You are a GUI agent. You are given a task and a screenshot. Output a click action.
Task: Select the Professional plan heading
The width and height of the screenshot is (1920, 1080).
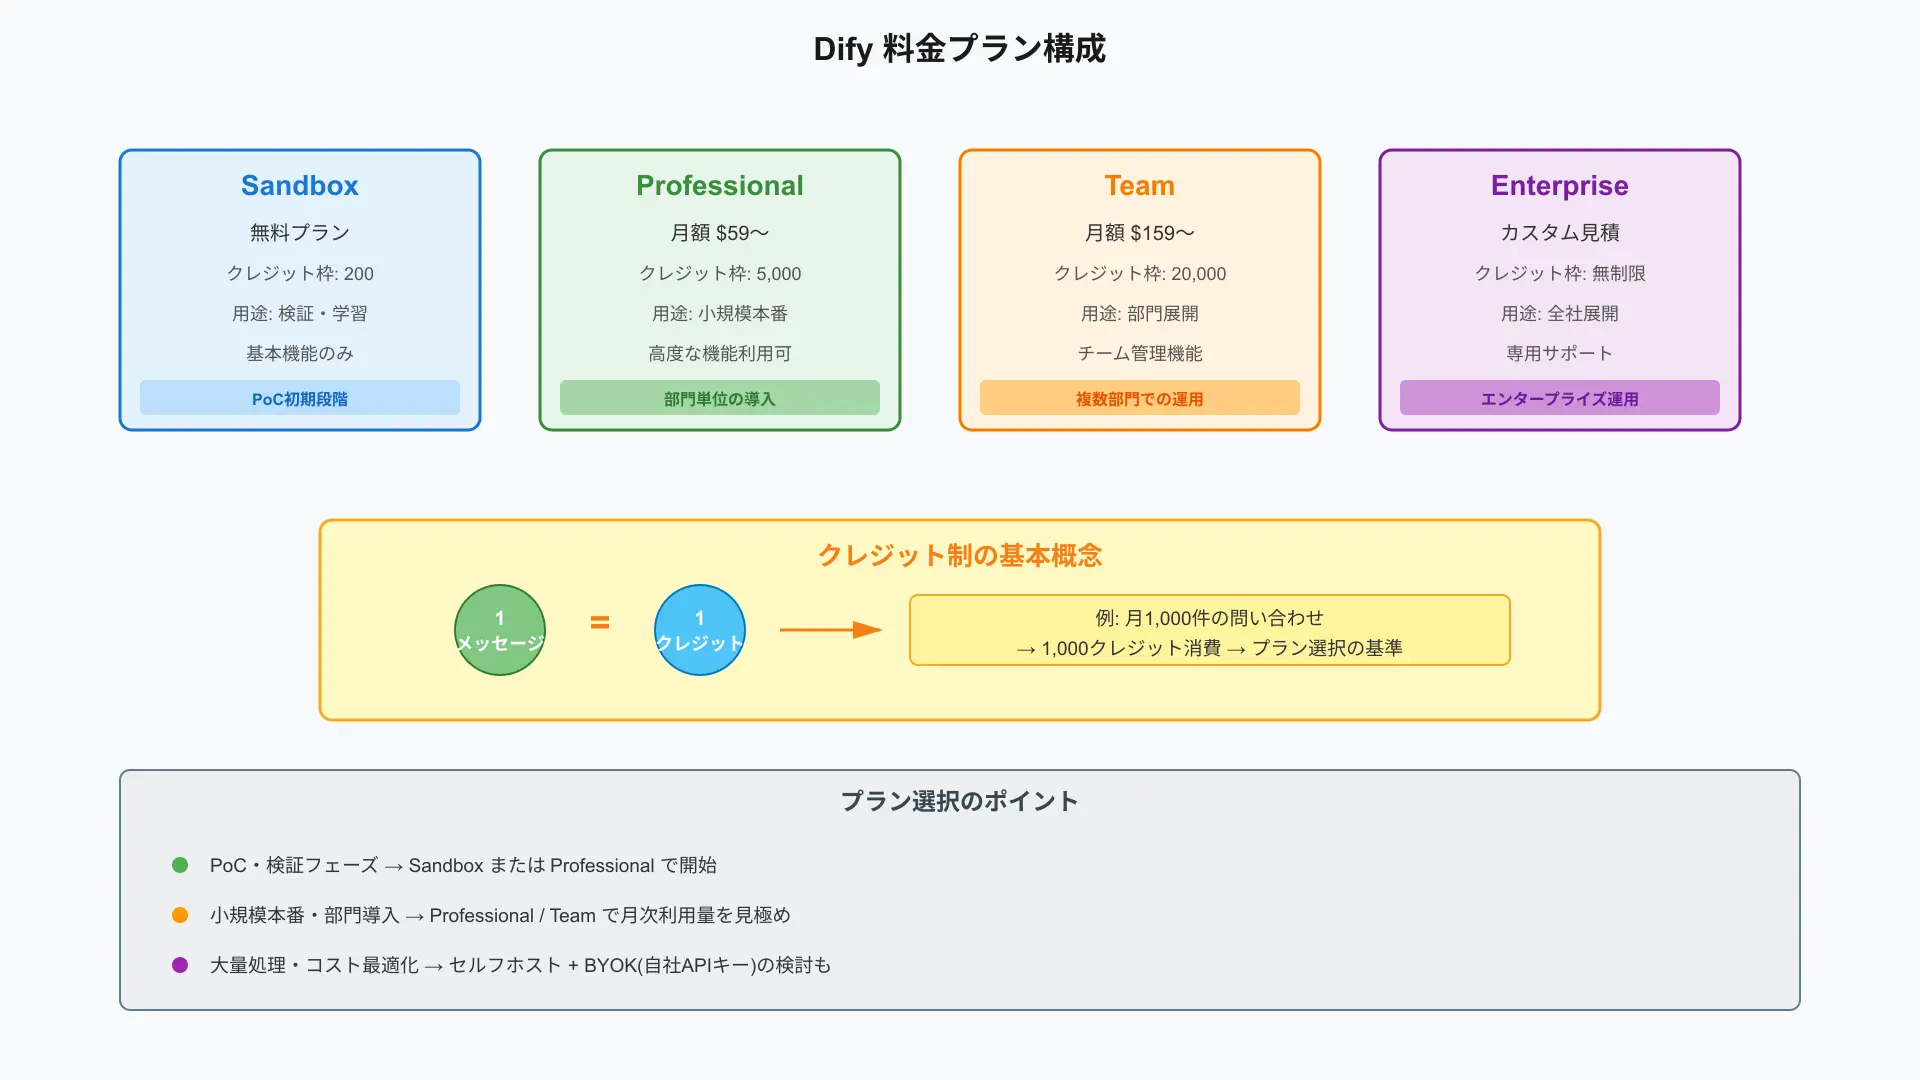[x=720, y=185]
